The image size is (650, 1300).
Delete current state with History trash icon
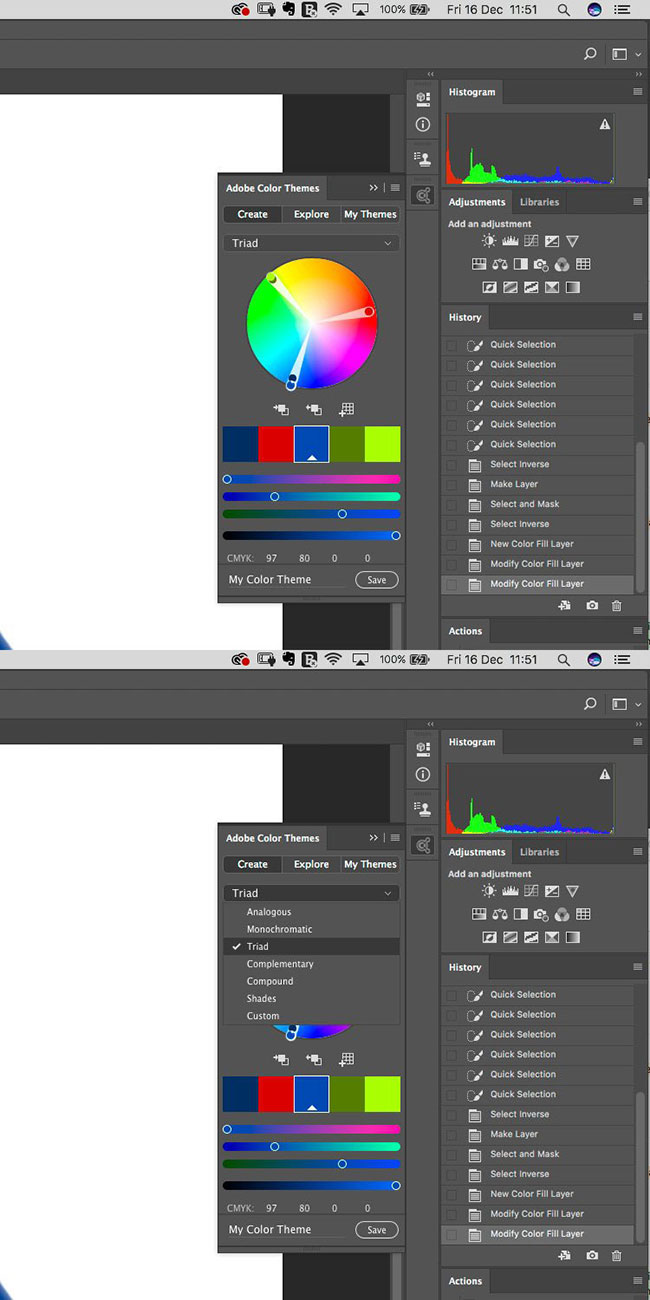tap(616, 606)
